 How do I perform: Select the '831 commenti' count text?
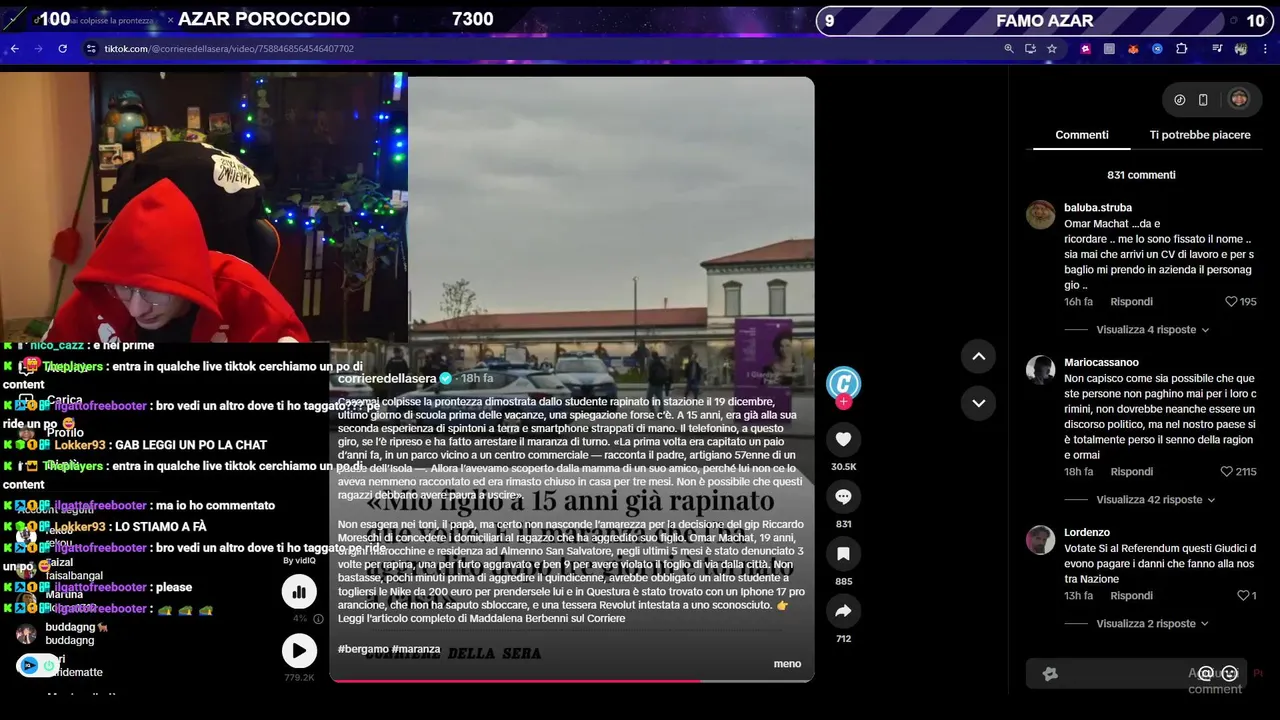pyautogui.click(x=1141, y=175)
